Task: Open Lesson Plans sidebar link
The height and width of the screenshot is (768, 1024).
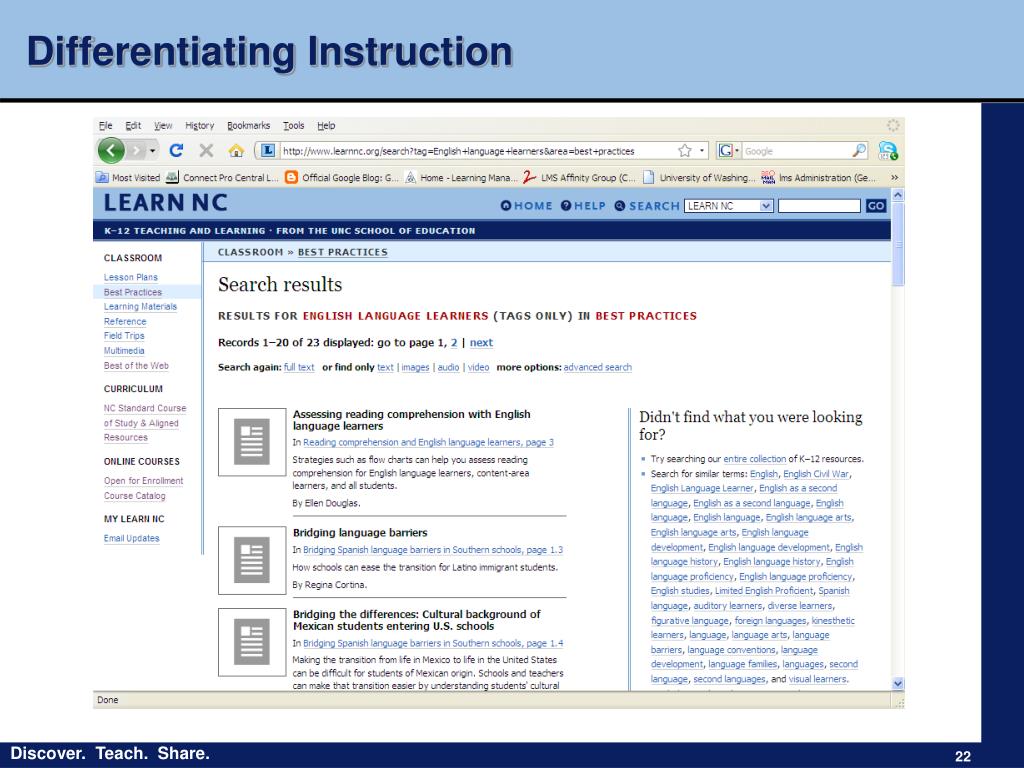Action: pos(131,277)
